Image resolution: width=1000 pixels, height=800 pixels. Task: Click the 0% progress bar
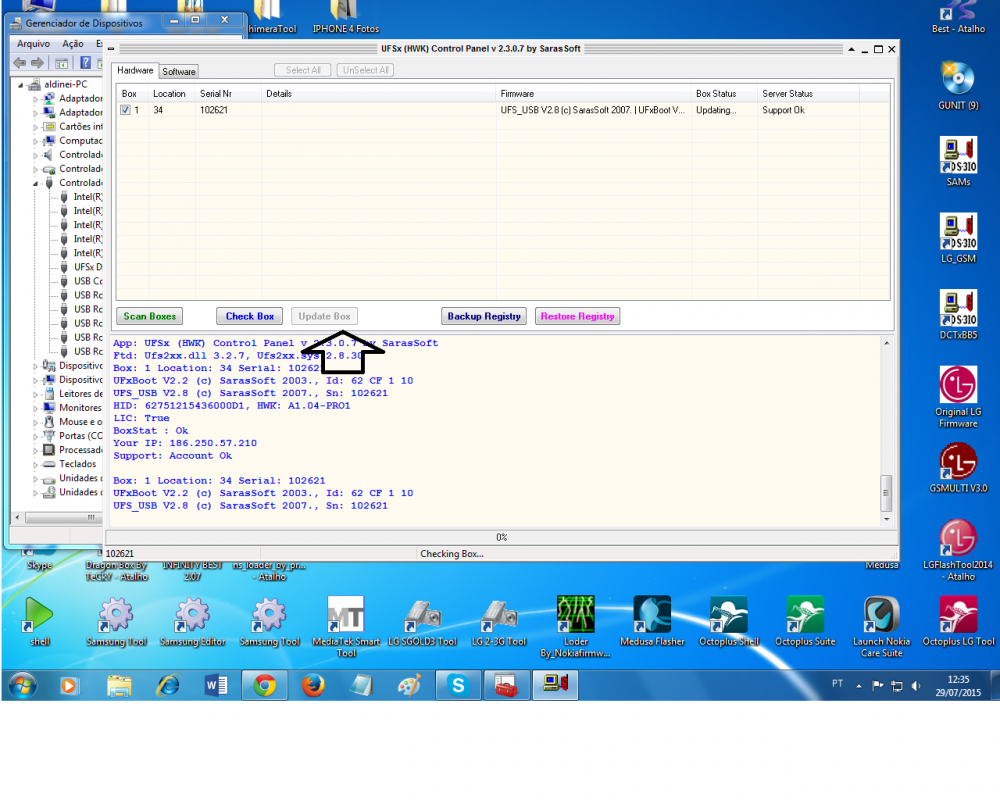tap(501, 537)
